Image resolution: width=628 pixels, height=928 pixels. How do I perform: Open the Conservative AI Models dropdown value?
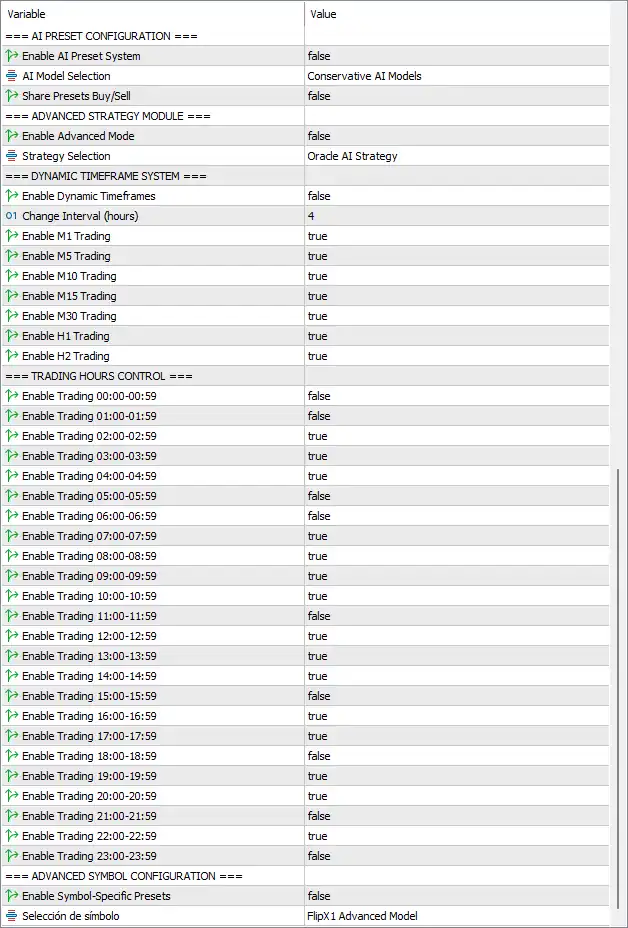click(456, 76)
